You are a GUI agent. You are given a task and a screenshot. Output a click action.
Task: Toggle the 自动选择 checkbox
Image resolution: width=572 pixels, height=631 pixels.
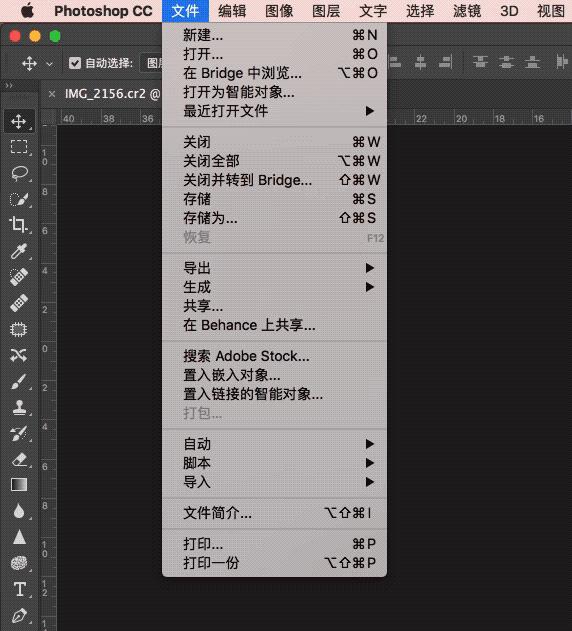(74, 63)
